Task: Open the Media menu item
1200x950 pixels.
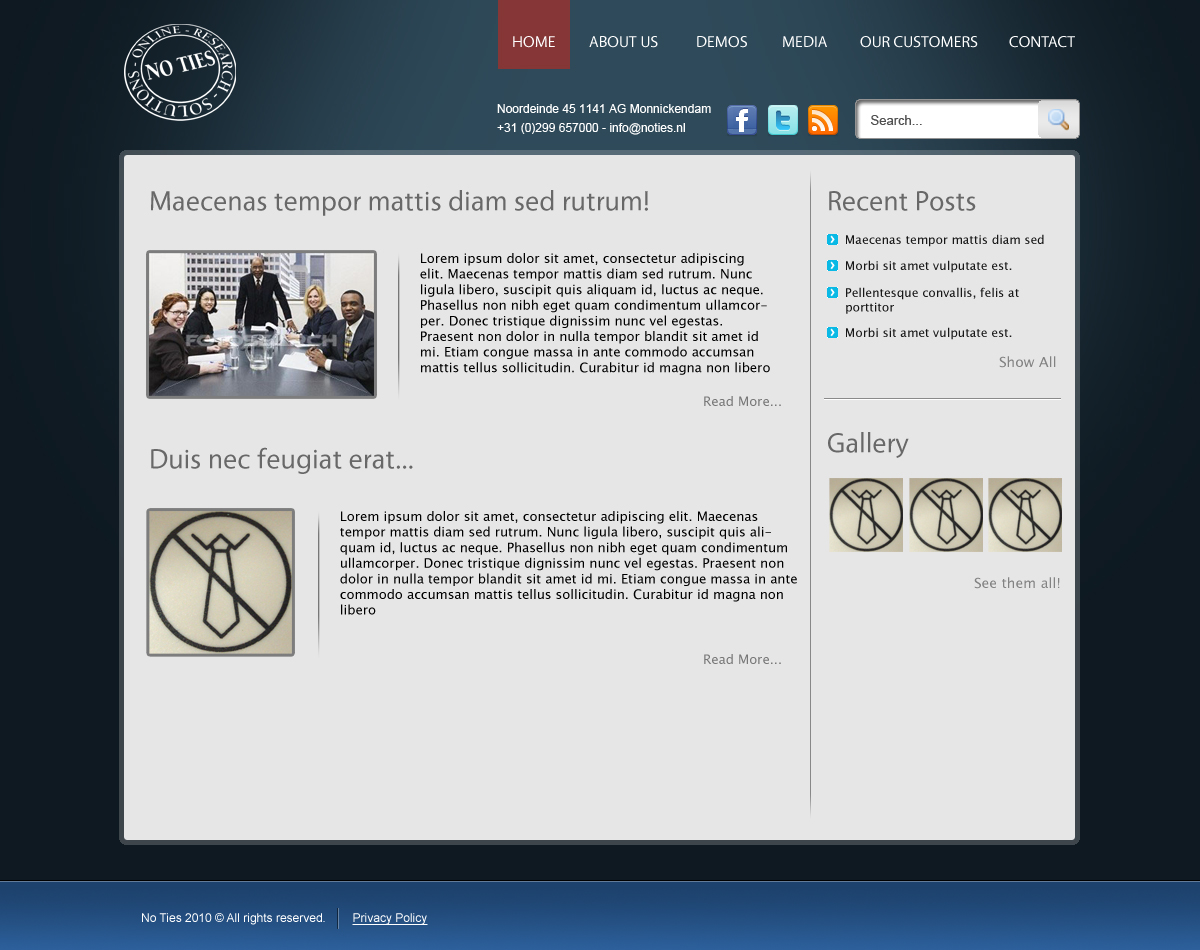Action: tap(804, 42)
